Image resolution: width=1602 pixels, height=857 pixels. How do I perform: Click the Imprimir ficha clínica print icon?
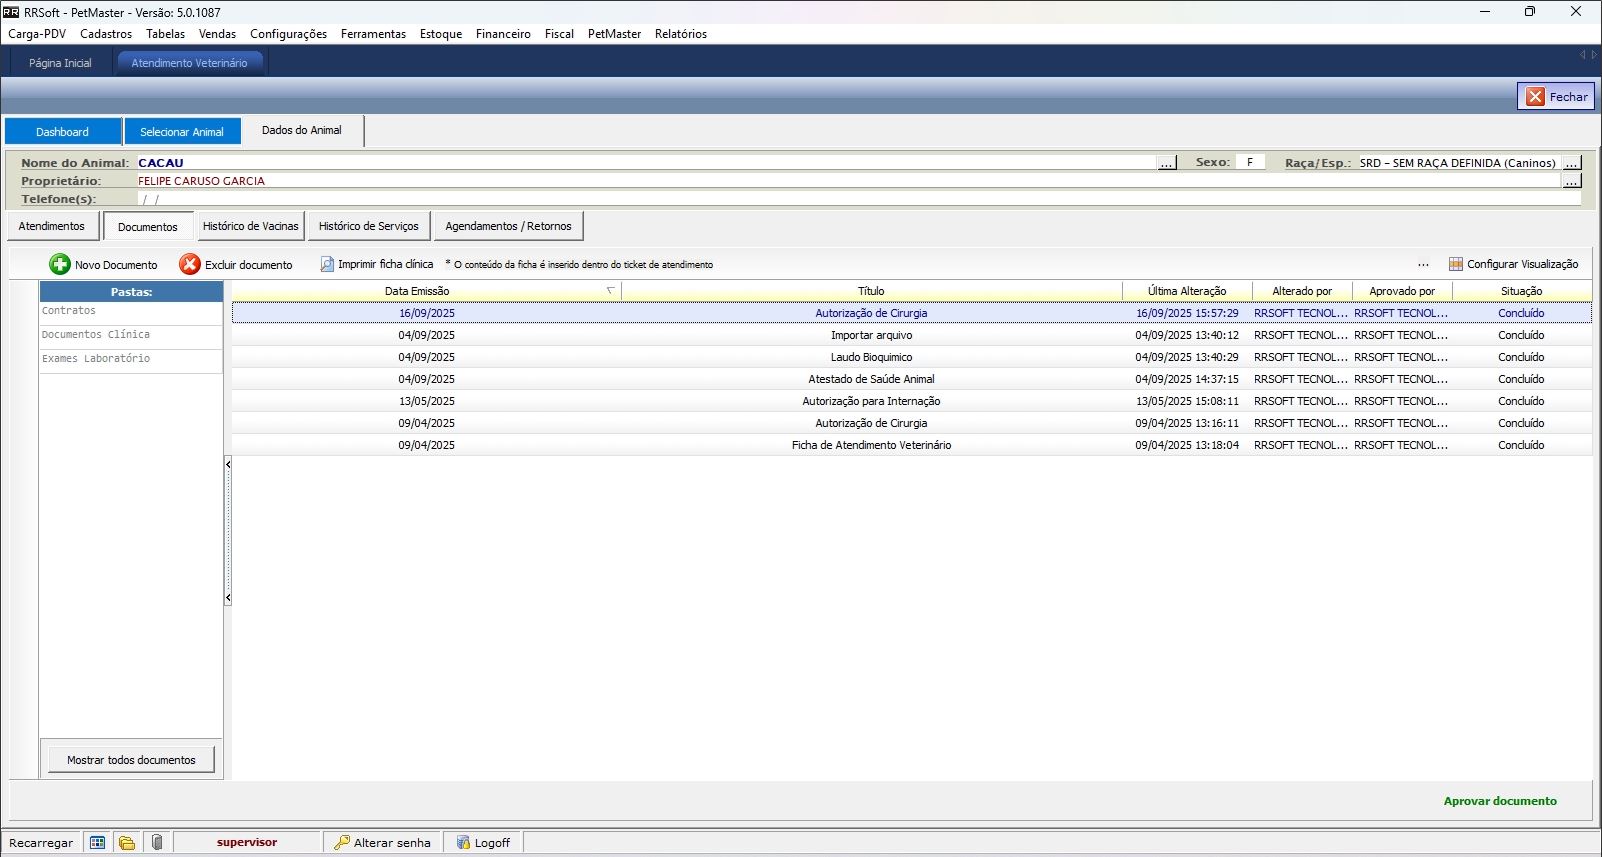[327, 264]
